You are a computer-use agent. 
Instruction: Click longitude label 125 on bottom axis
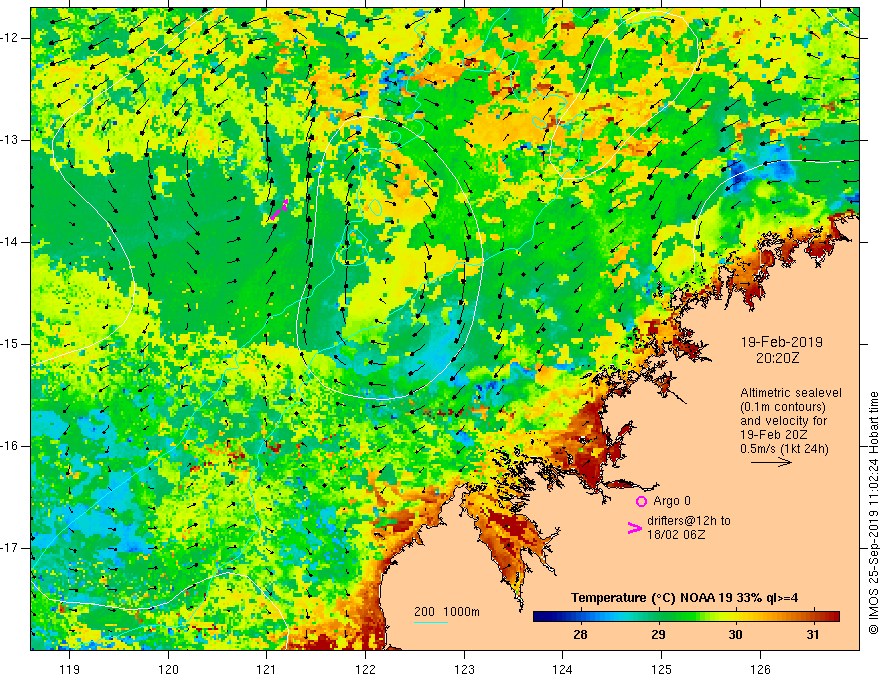click(x=661, y=669)
